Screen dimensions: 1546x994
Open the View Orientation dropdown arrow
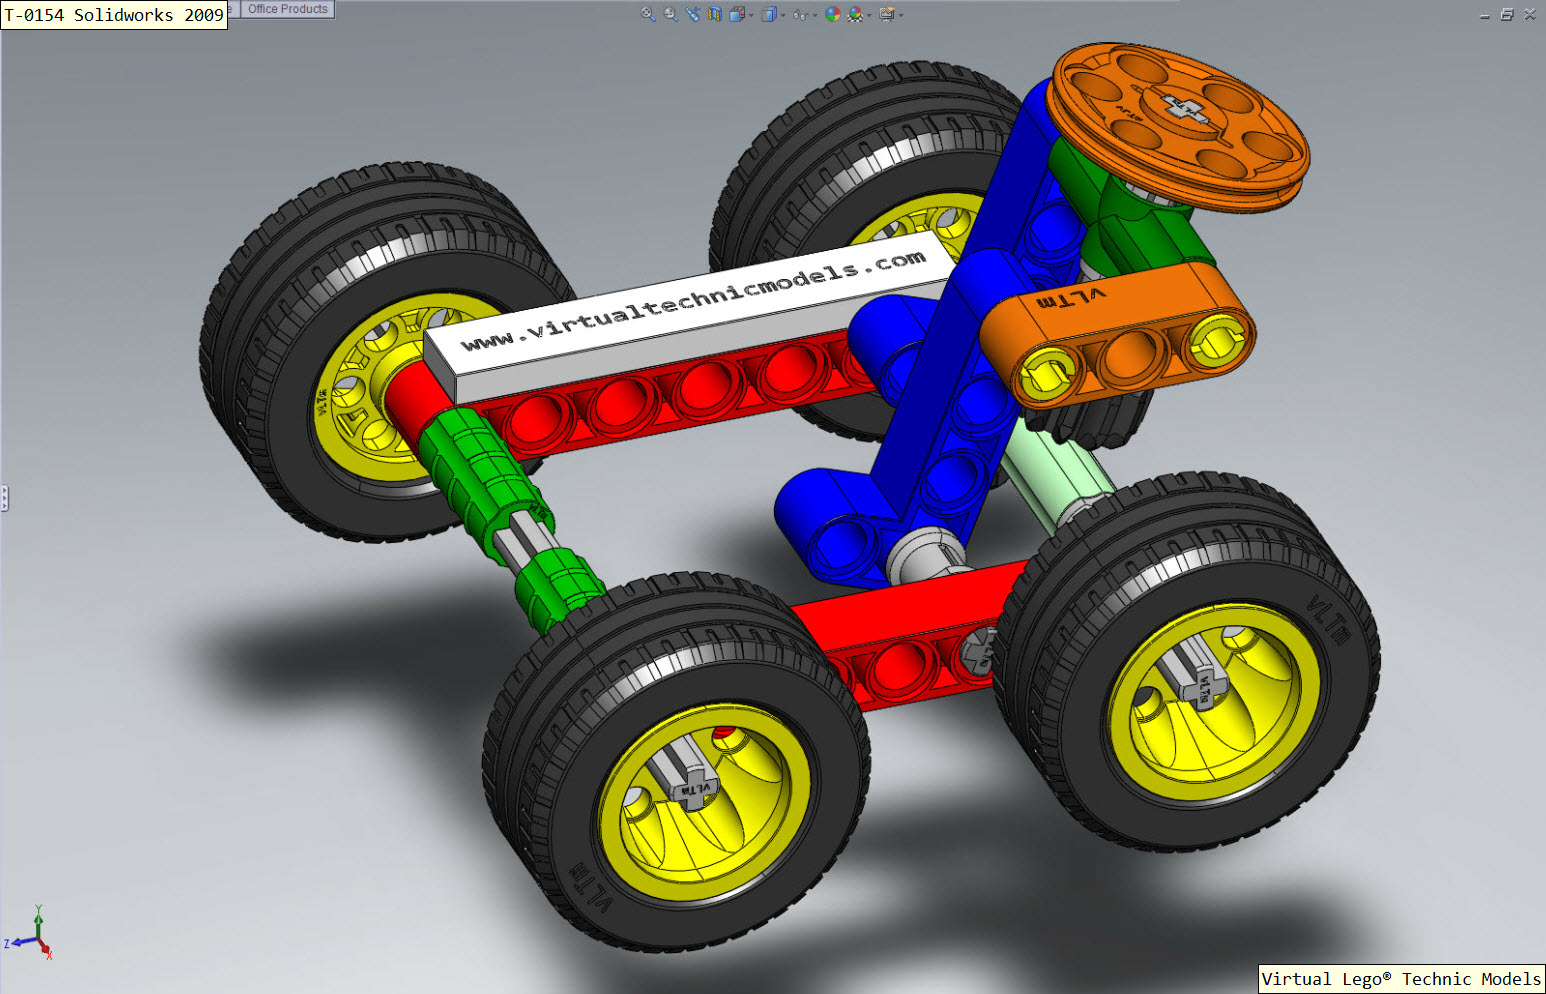[x=751, y=15]
